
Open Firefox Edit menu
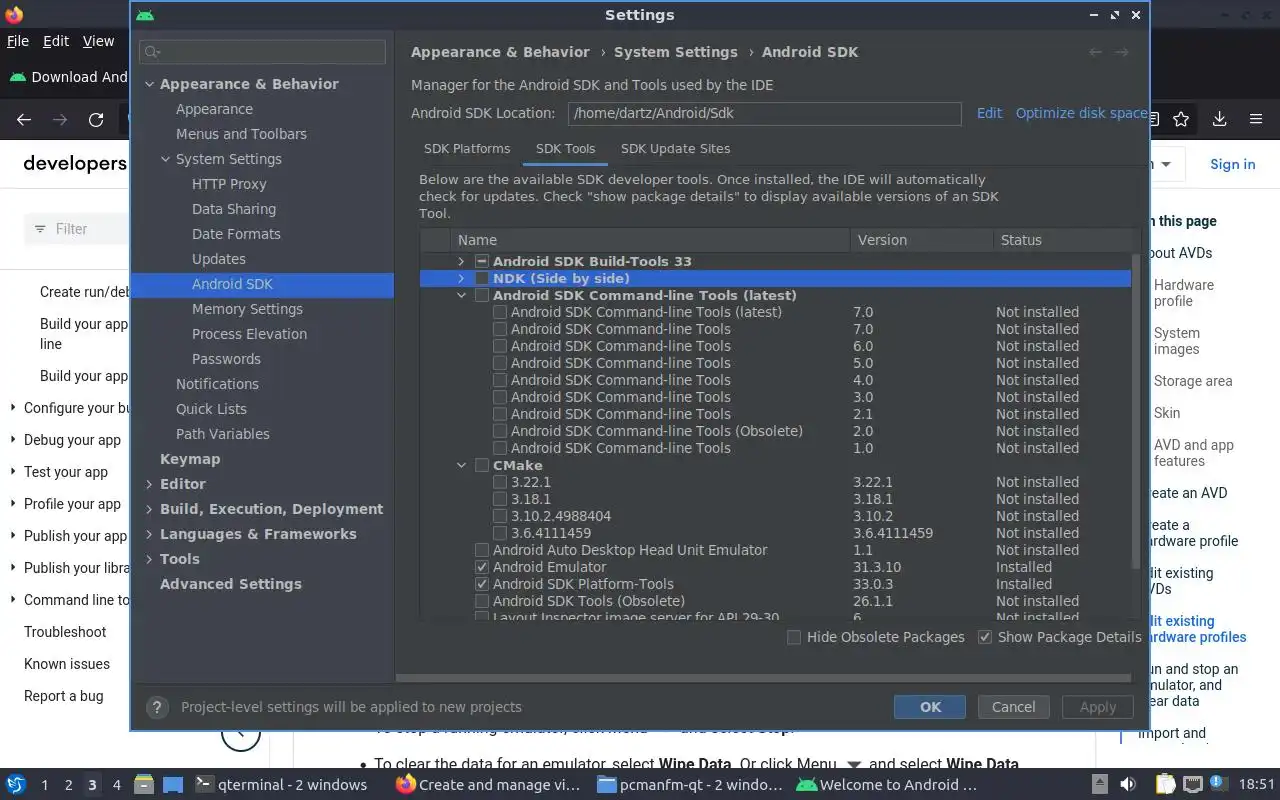tap(56, 41)
